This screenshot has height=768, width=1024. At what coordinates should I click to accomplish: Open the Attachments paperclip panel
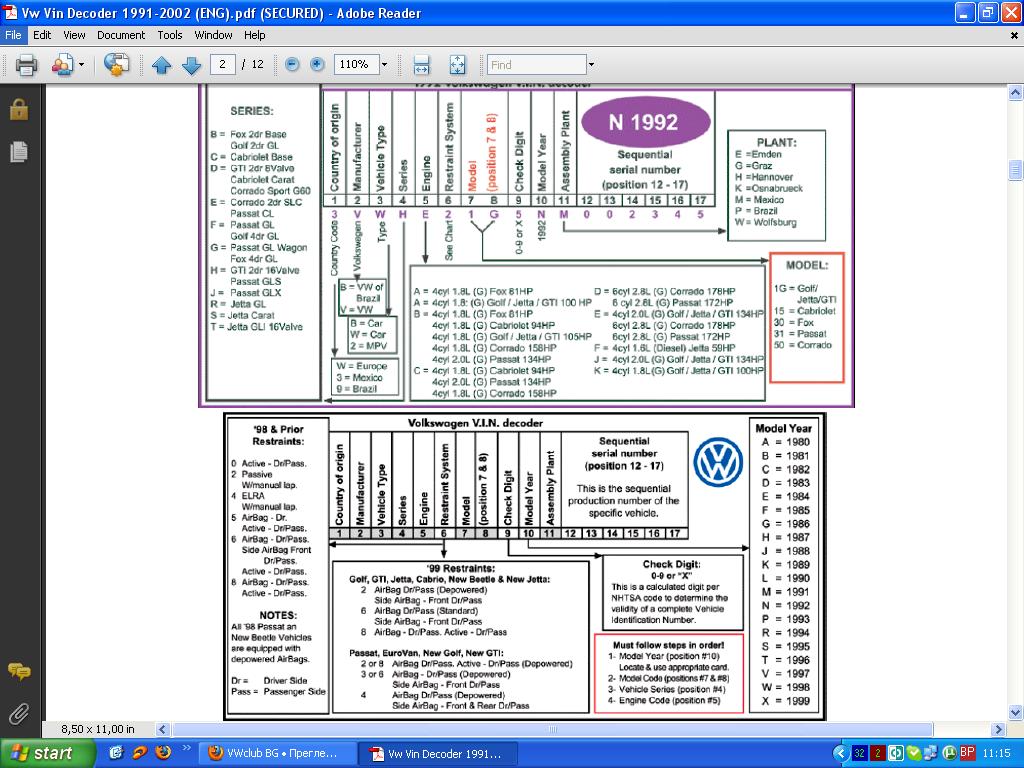[18, 713]
